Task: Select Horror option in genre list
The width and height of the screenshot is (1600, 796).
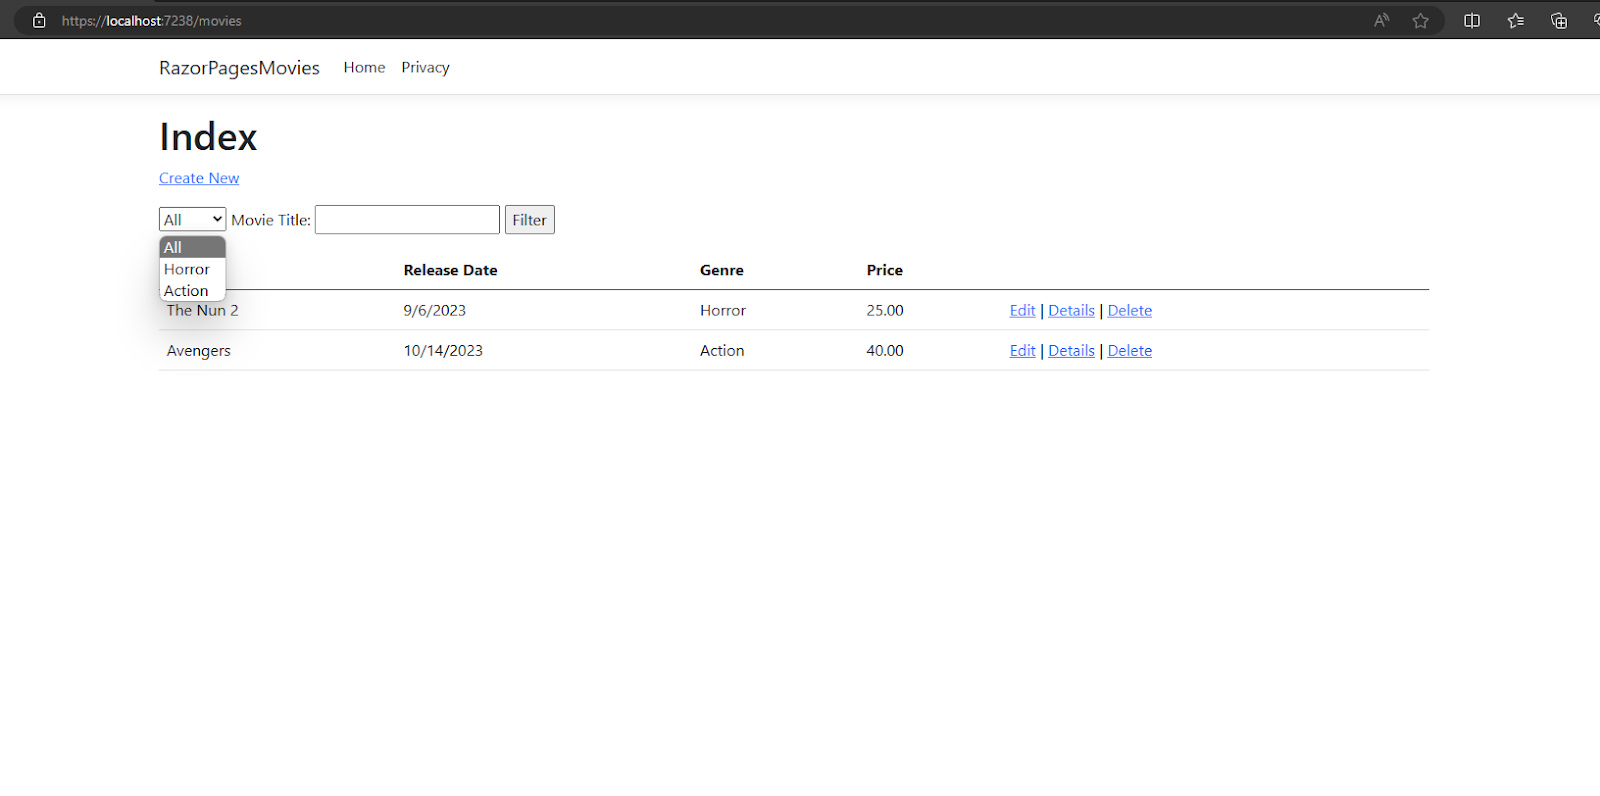Action: (x=192, y=269)
